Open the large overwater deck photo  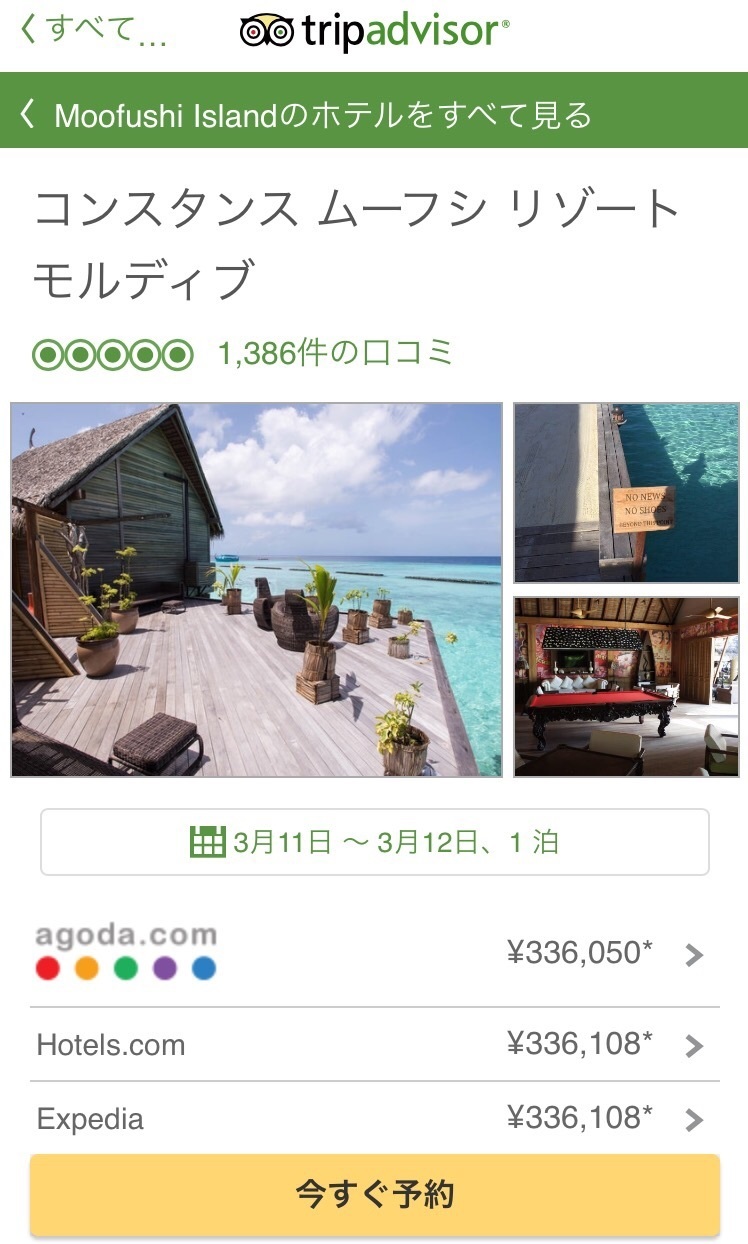(257, 590)
